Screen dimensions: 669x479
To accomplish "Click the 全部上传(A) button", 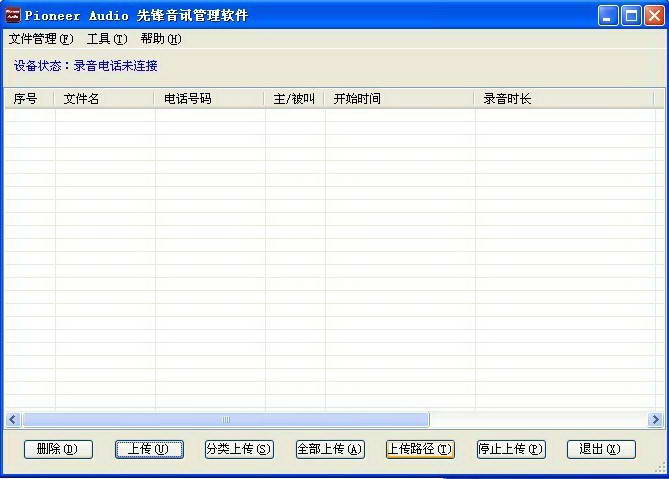I will pos(330,450).
